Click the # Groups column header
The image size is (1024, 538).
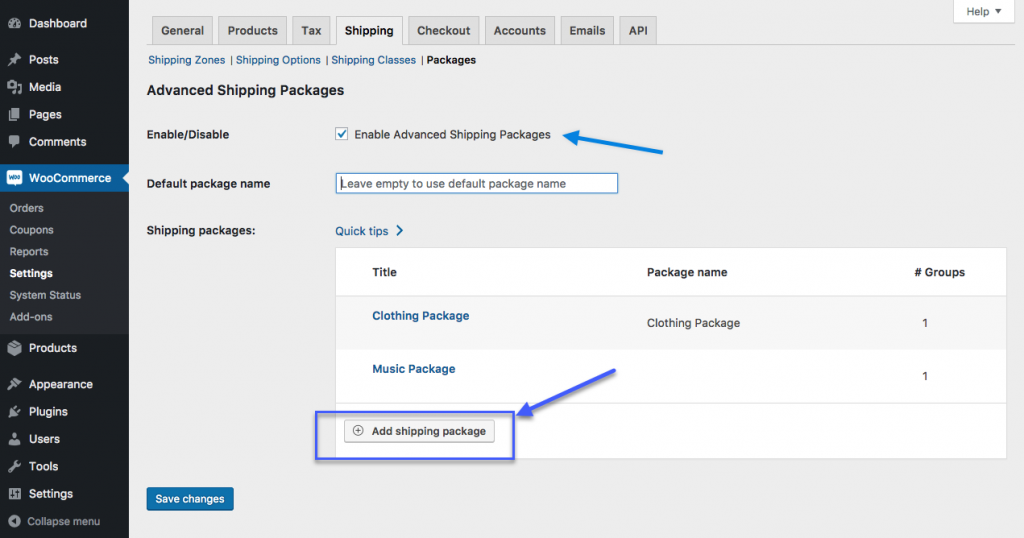tap(940, 272)
